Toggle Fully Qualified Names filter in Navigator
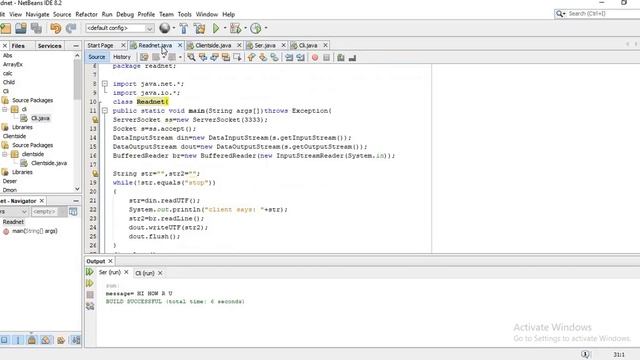Screen dimensions: 640x360 (x=61, y=340)
